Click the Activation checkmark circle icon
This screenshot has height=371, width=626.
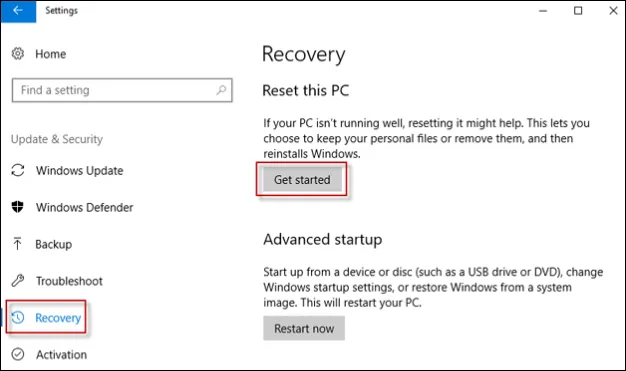pyautogui.click(x=18, y=354)
